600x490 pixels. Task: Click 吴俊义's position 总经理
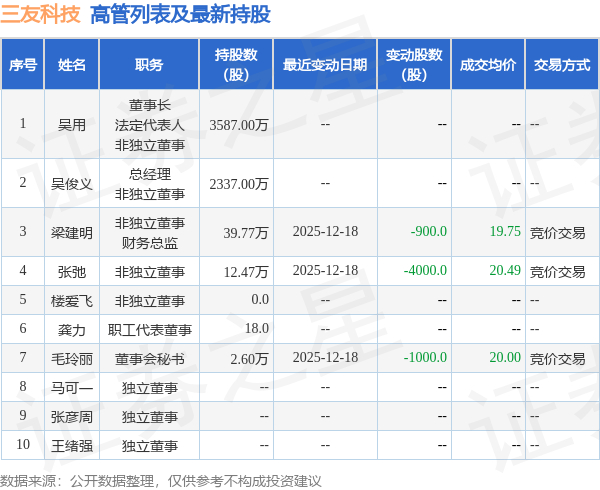pos(150,174)
